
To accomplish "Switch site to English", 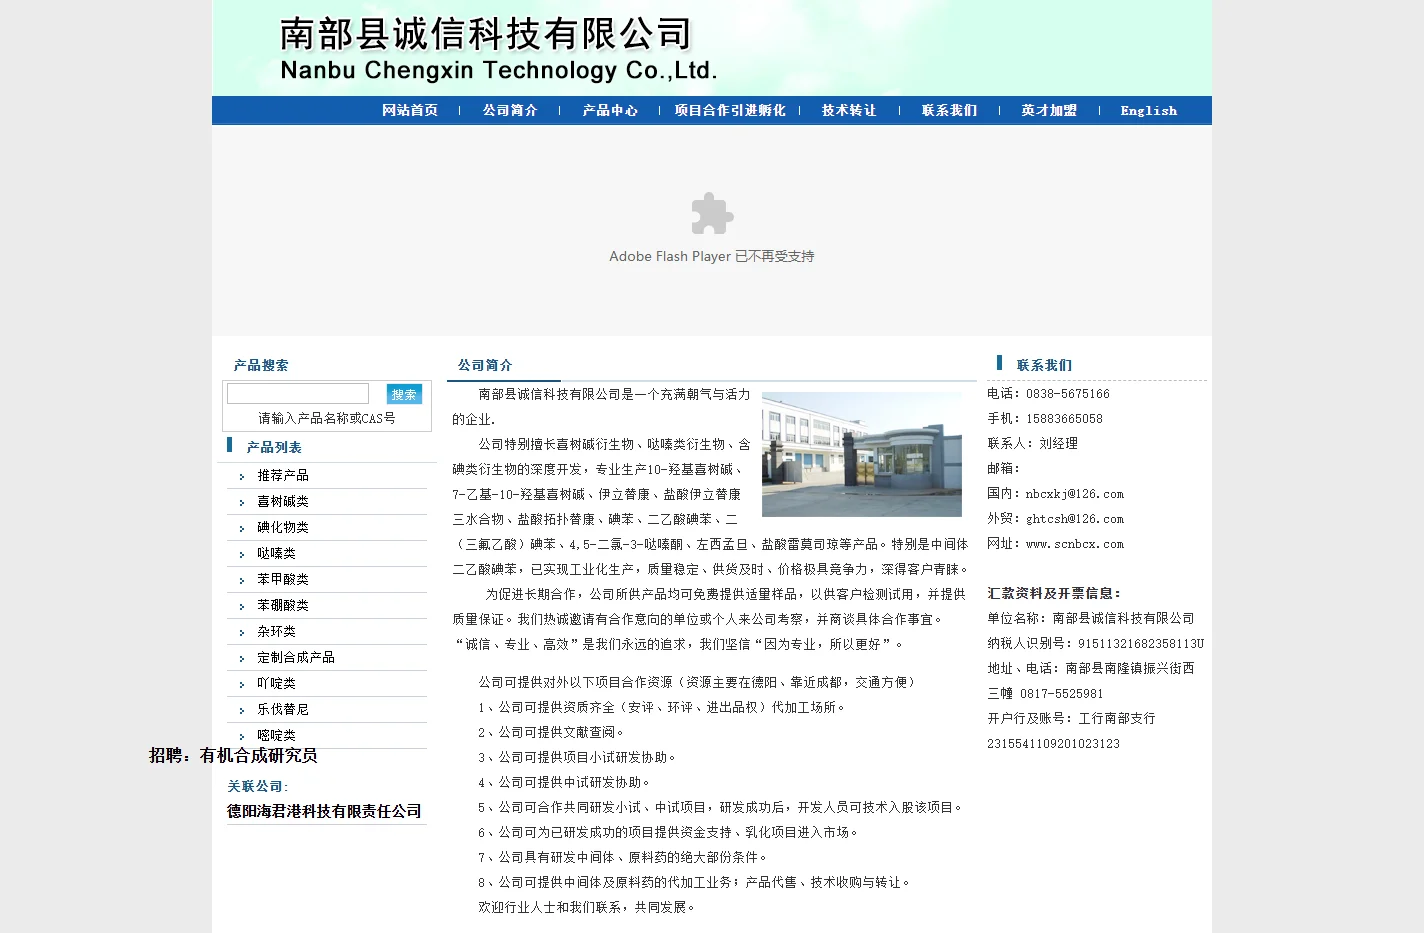I will [1148, 111].
